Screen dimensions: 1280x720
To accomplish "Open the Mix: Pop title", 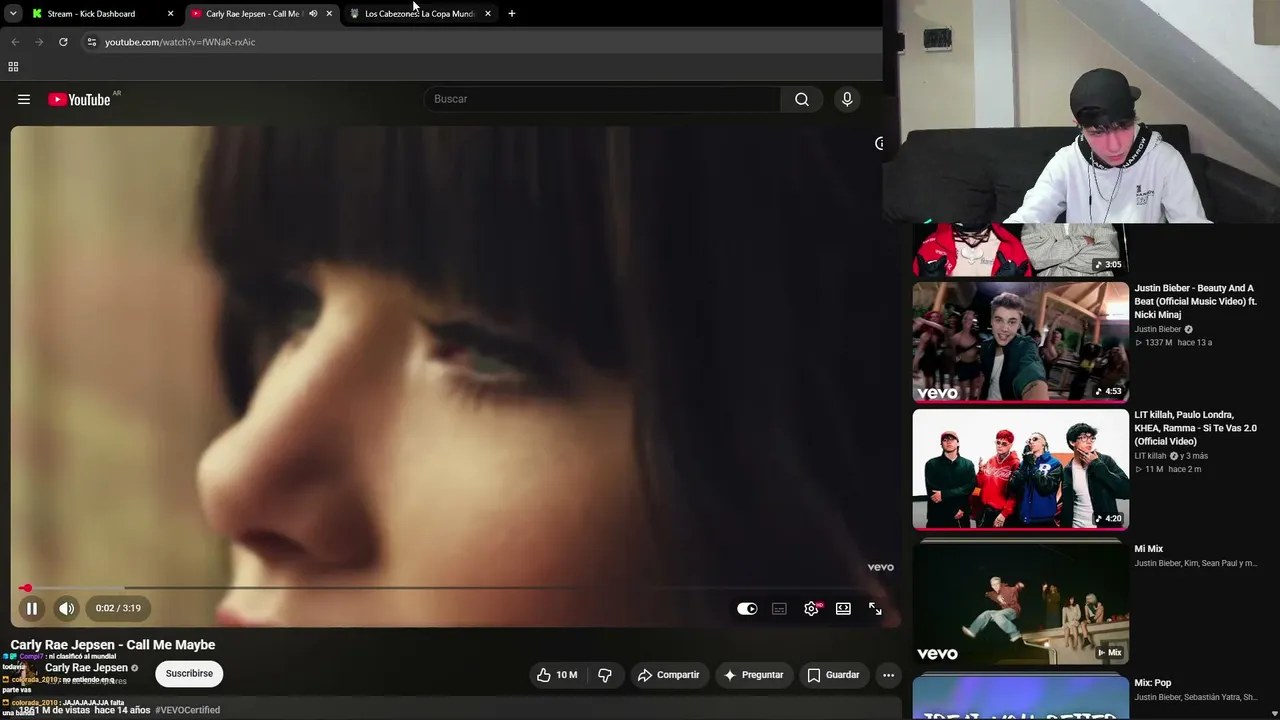I will coord(1153,683).
